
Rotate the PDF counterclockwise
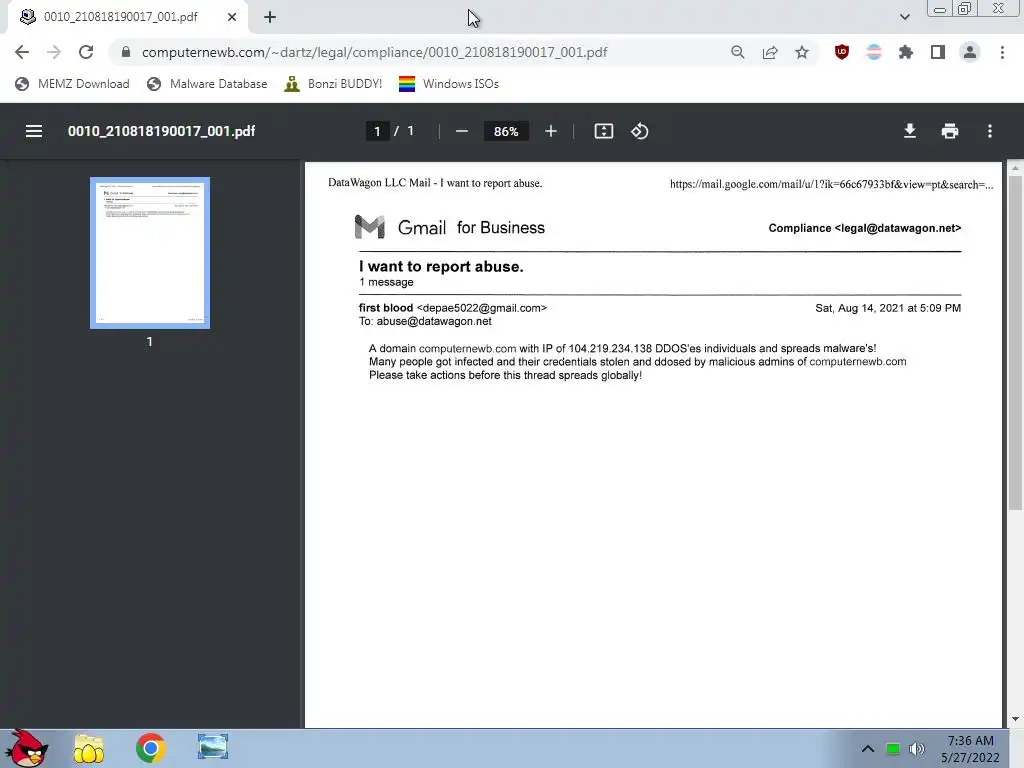click(639, 131)
